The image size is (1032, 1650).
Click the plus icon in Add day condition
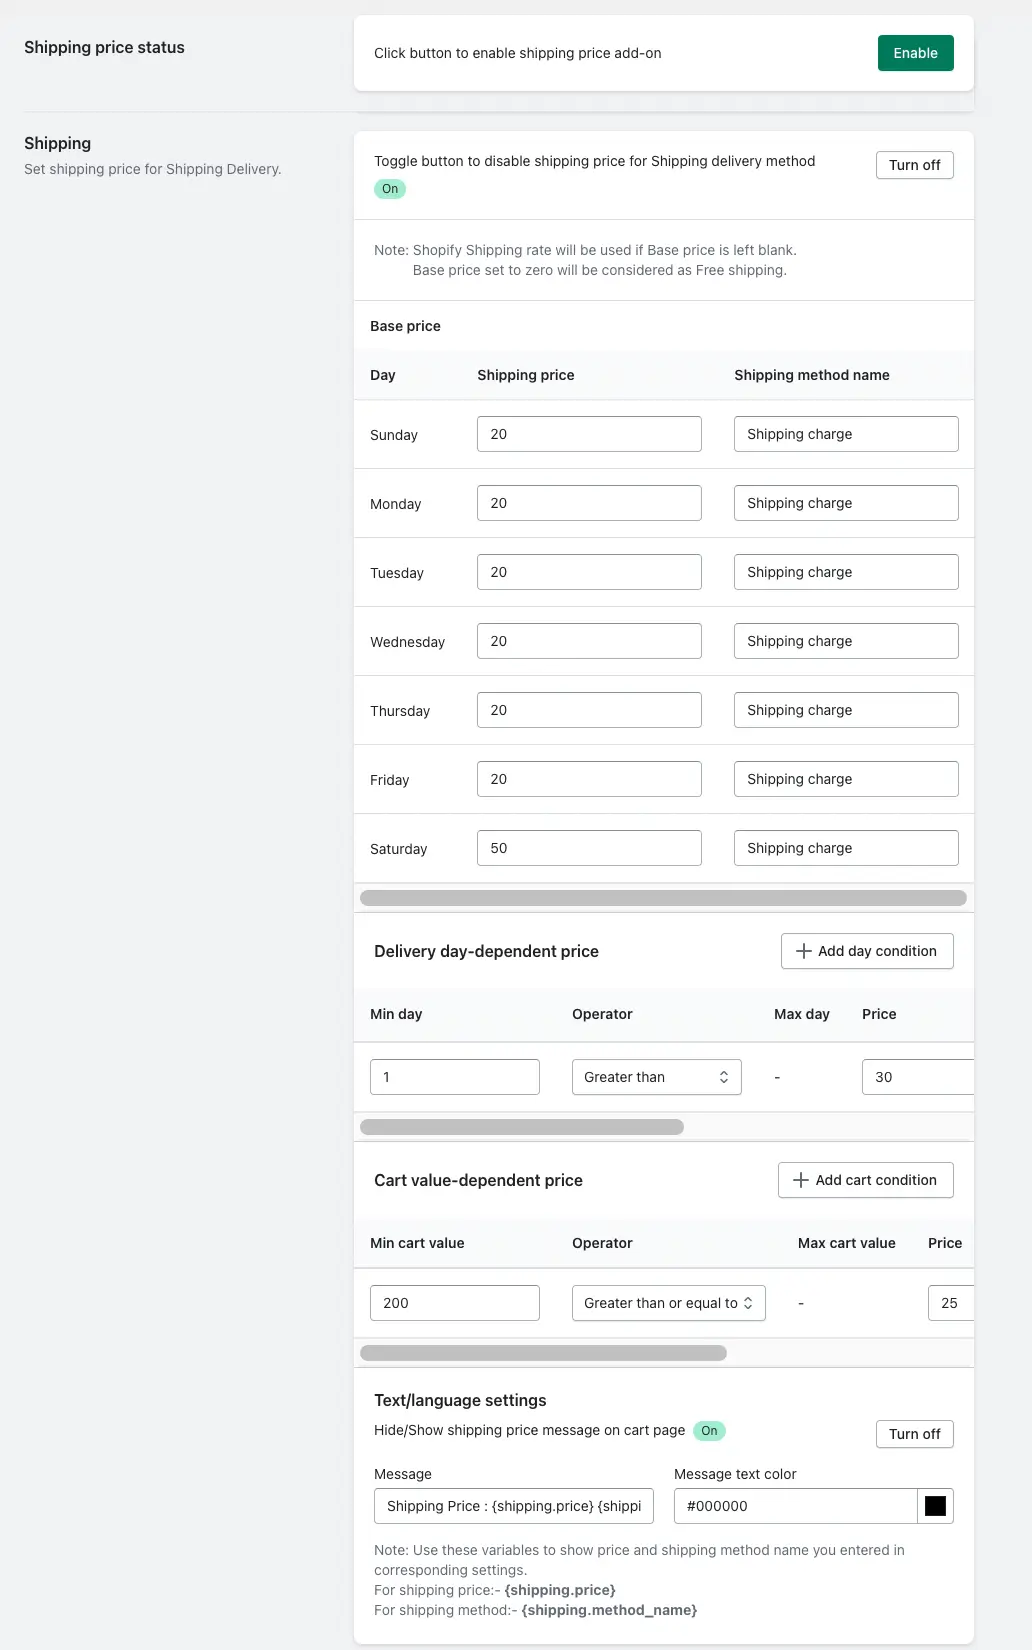(x=803, y=951)
